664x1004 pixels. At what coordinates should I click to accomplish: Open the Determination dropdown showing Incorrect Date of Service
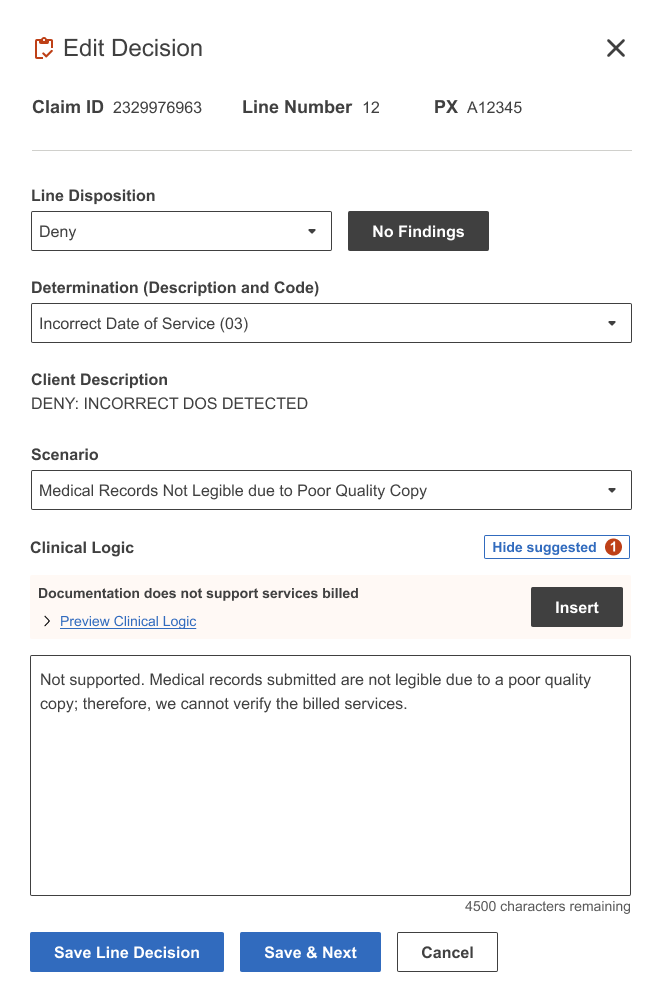[x=331, y=323]
